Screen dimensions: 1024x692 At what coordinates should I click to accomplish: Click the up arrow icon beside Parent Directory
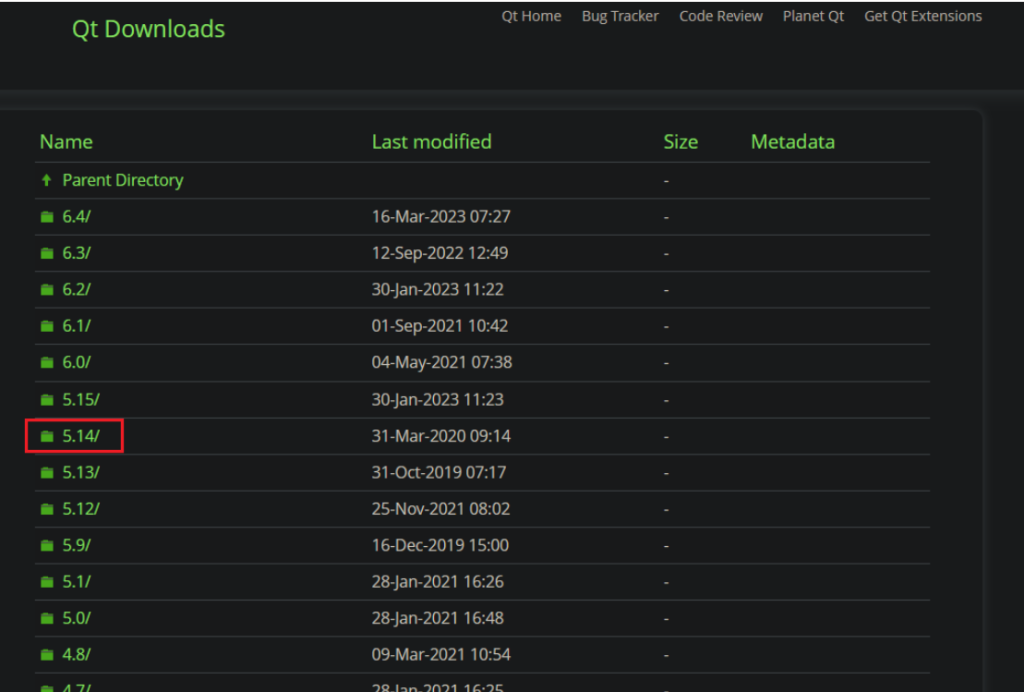point(46,180)
